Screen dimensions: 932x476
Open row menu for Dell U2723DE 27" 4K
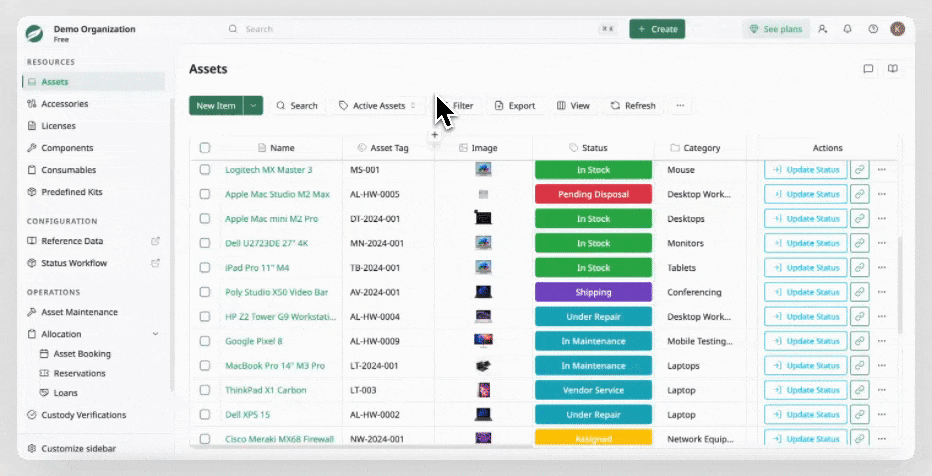[881, 243]
